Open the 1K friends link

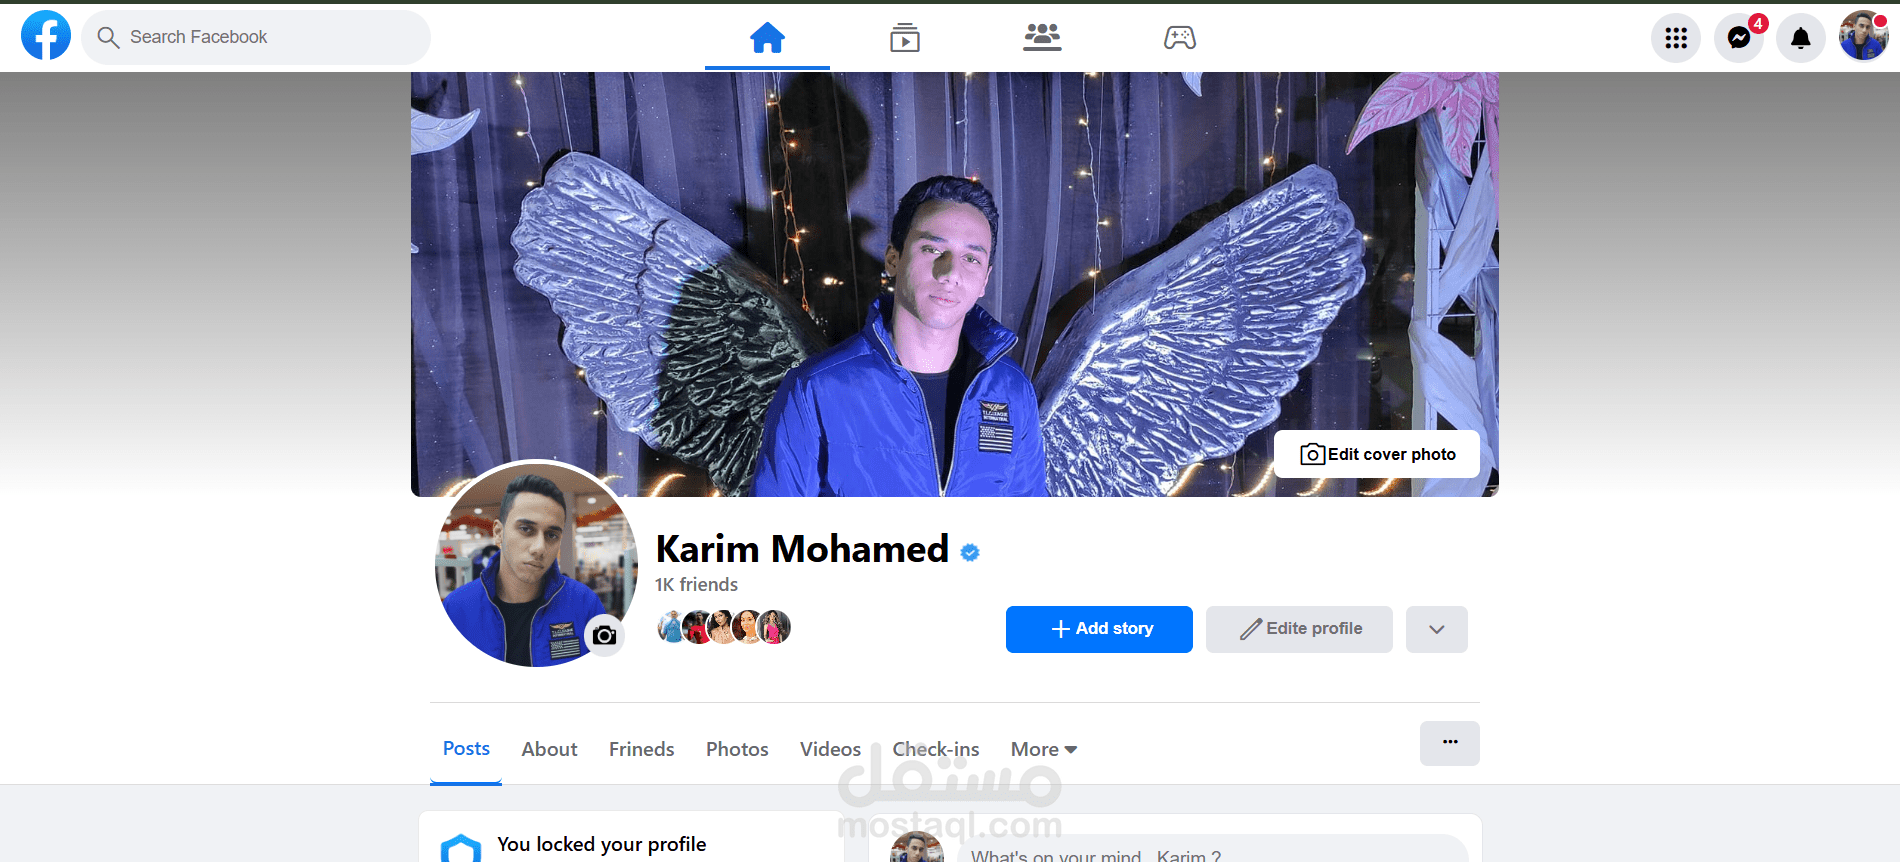point(696,585)
